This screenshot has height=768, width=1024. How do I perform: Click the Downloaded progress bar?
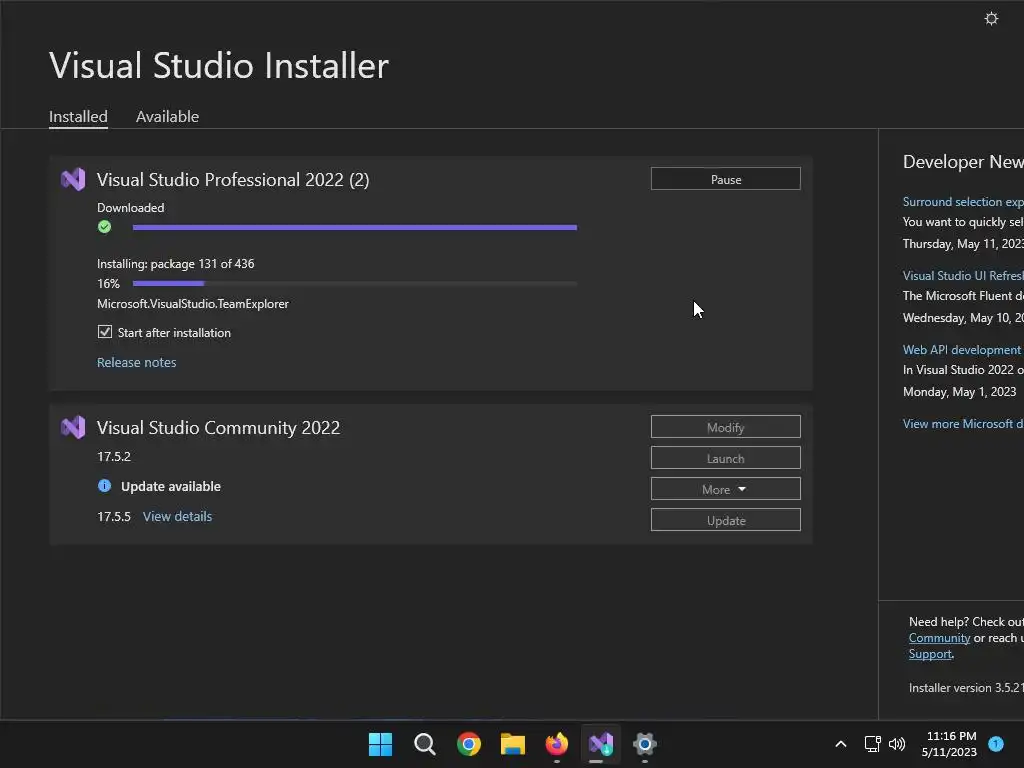(355, 227)
